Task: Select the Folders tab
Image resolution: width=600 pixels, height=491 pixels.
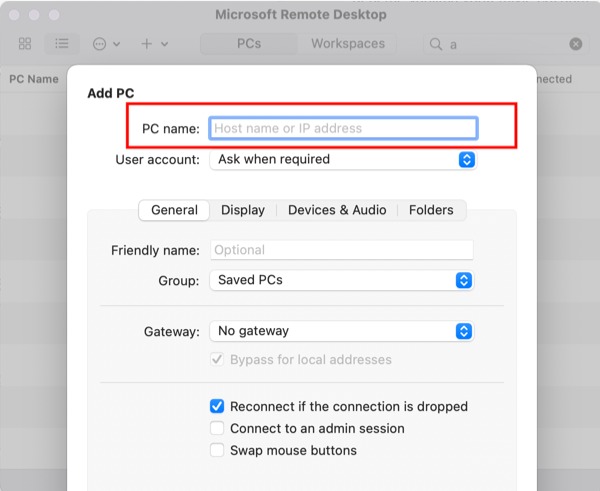Action: (x=431, y=210)
